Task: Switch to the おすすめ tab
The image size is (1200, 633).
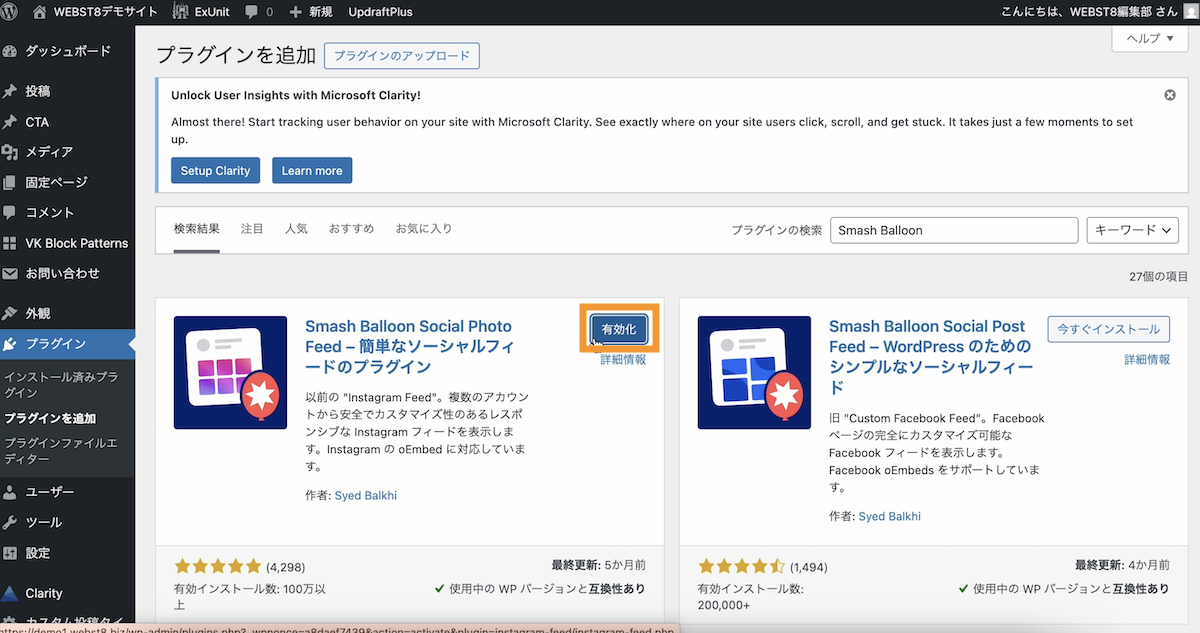Action: point(351,228)
